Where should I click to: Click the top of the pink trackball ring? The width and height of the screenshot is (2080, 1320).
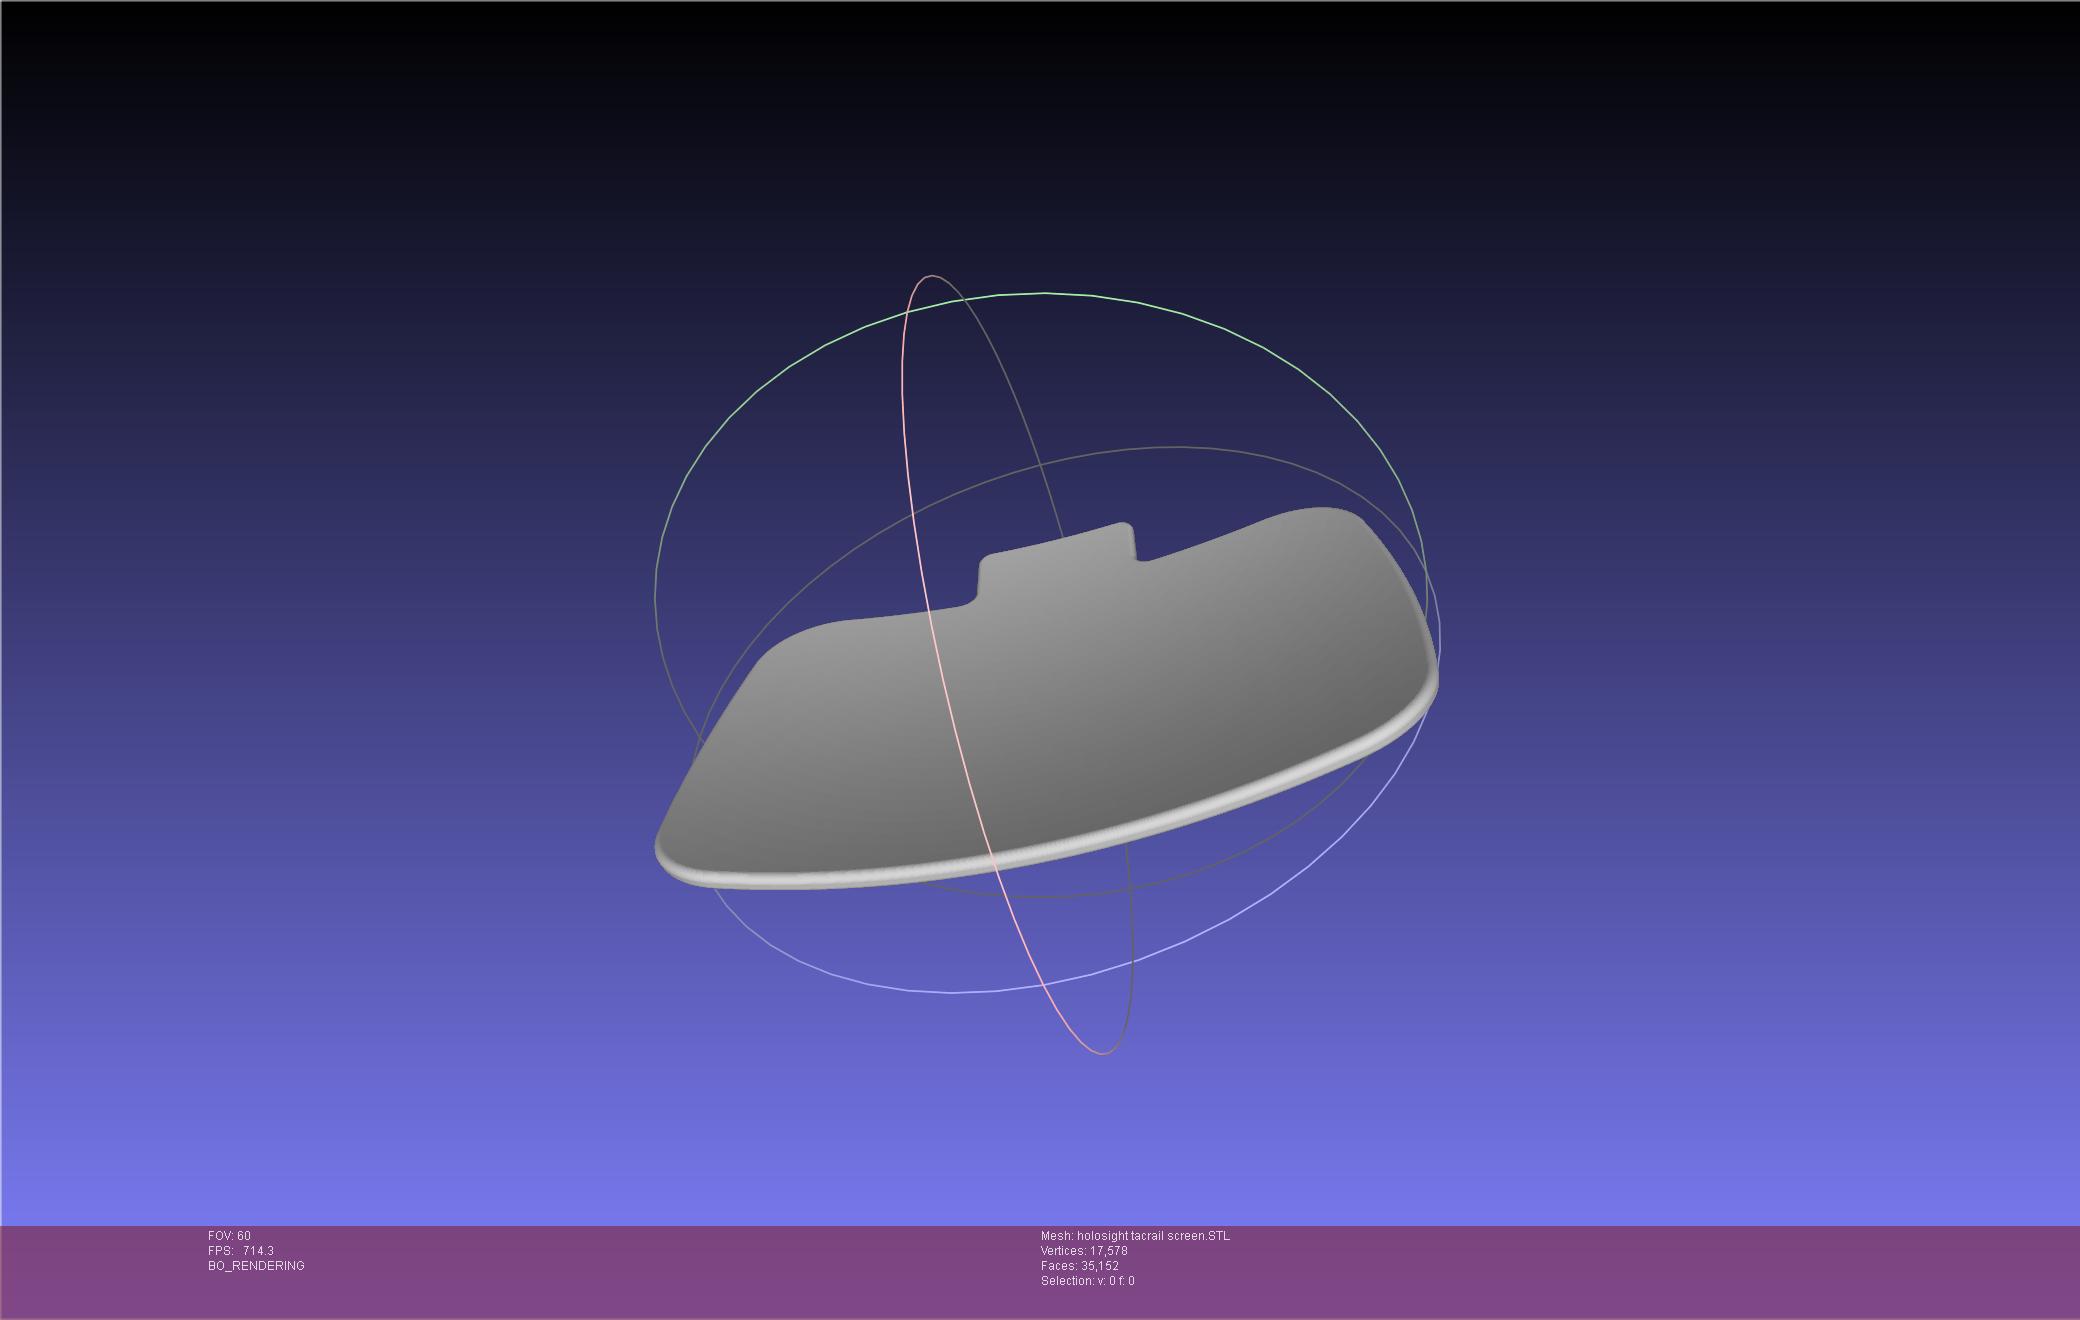click(x=932, y=276)
